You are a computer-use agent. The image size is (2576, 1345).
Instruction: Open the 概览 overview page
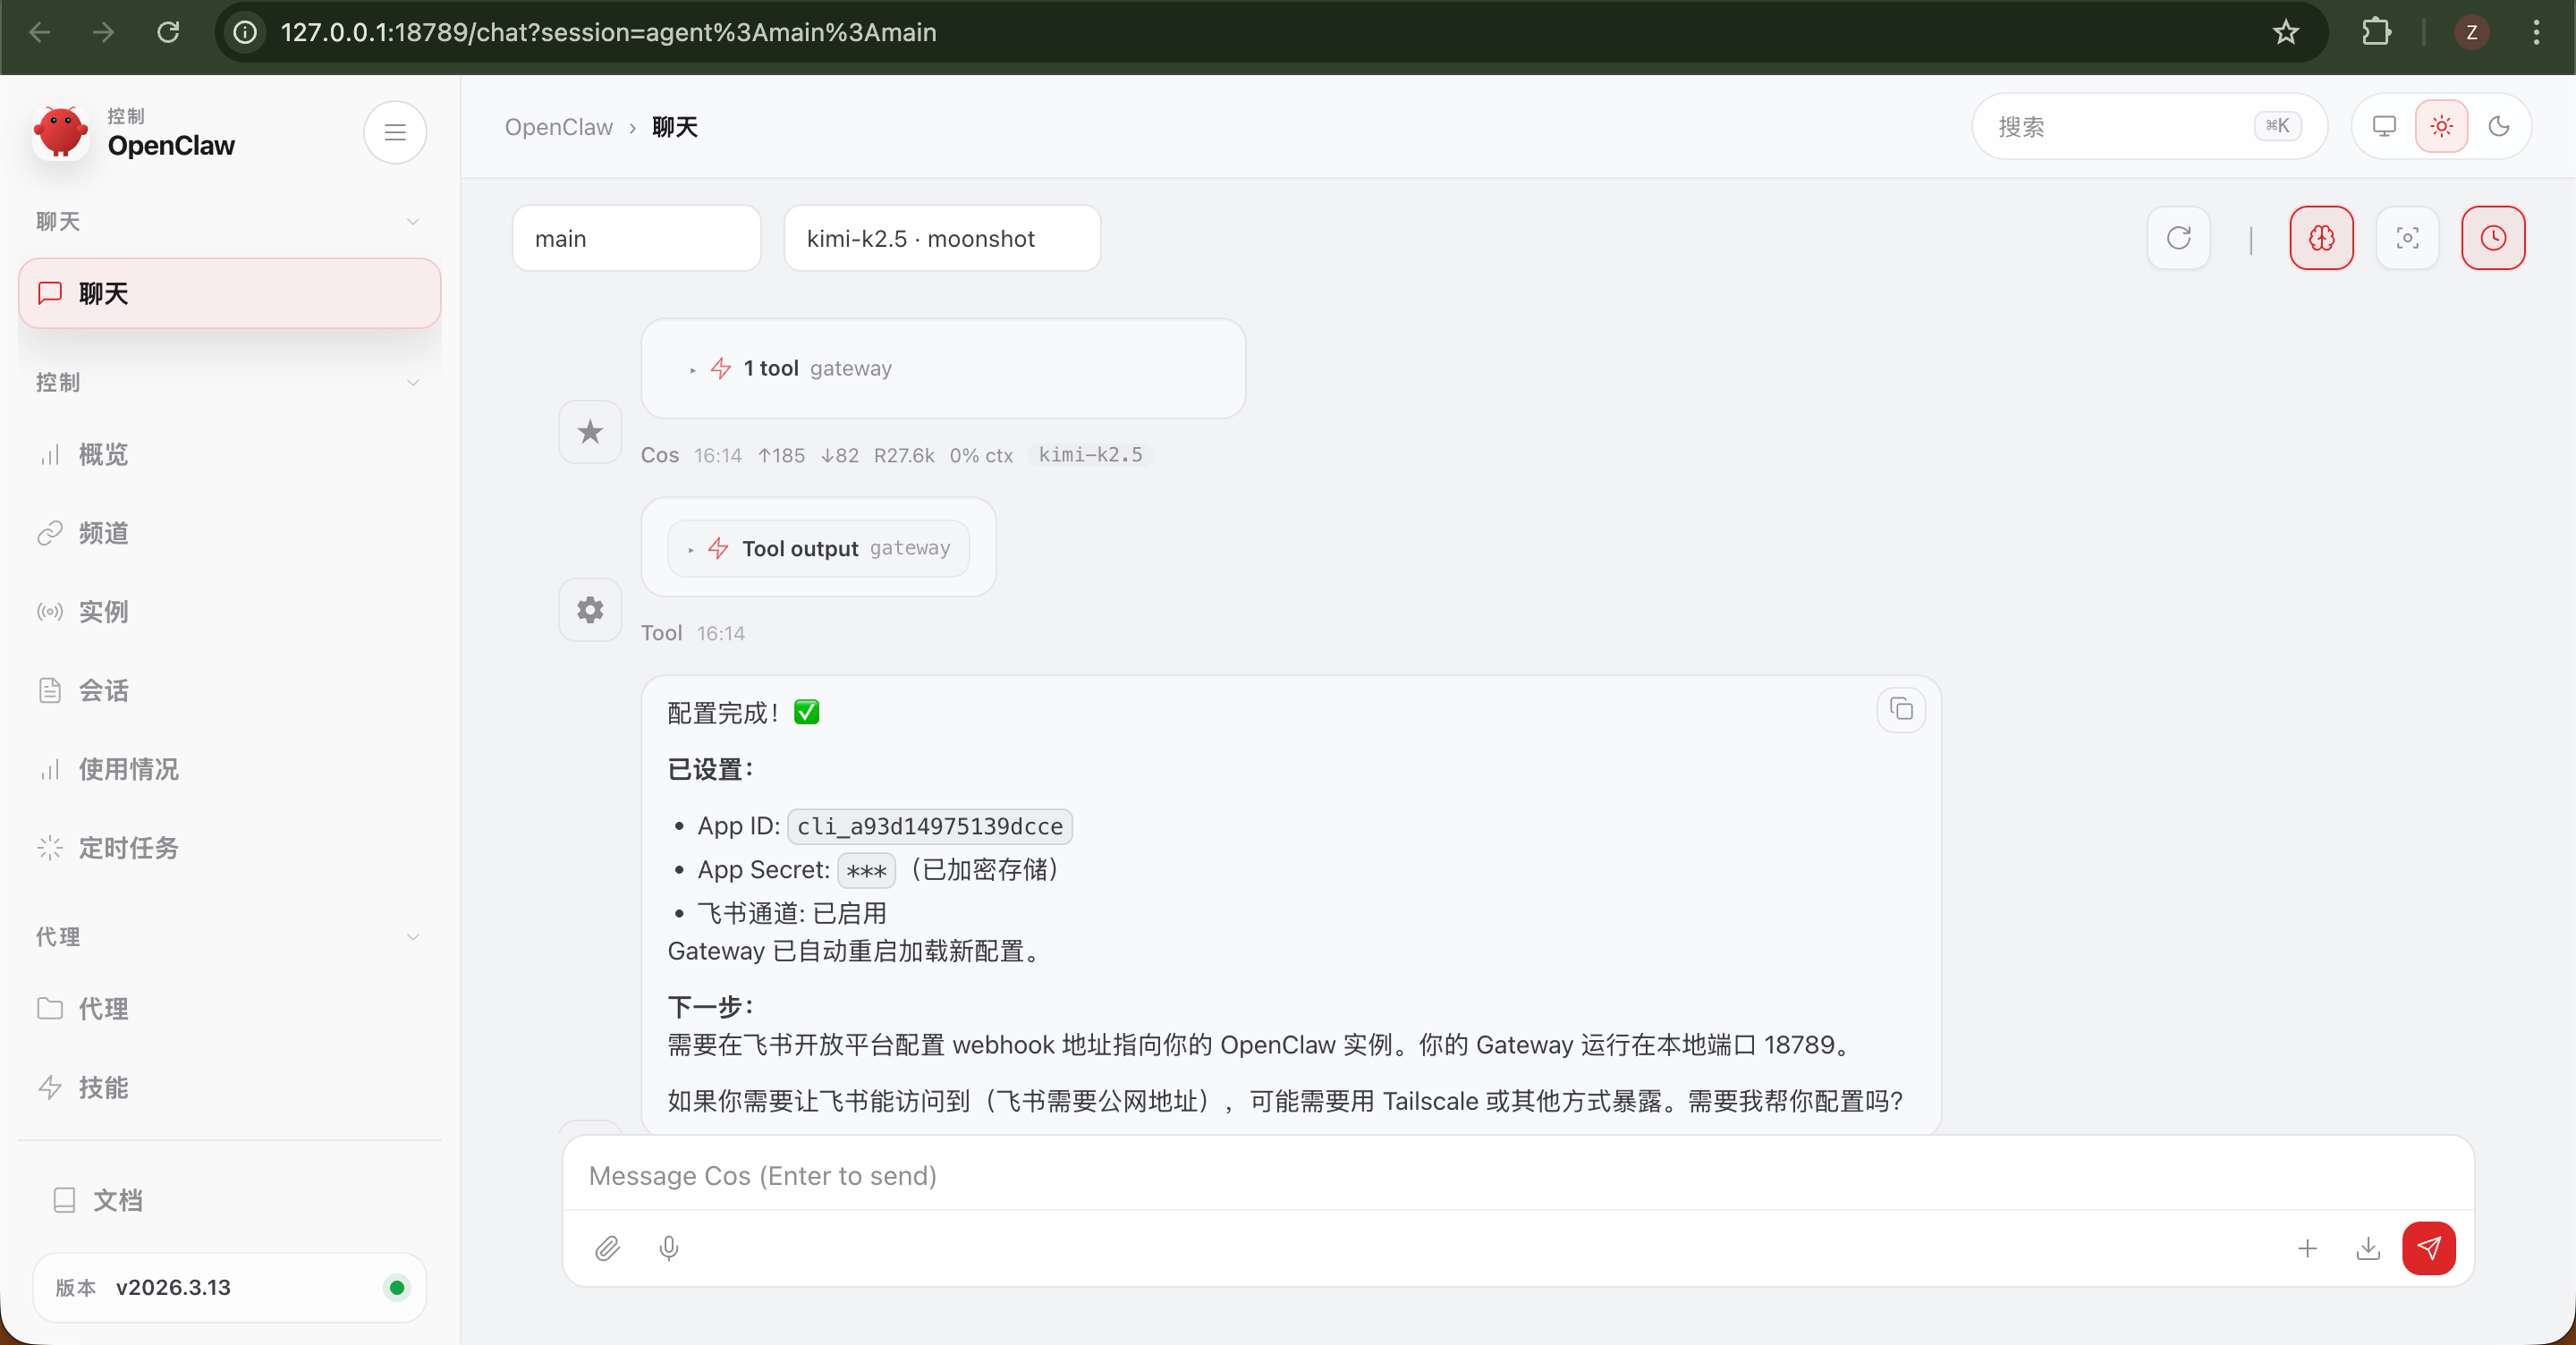[229, 455]
